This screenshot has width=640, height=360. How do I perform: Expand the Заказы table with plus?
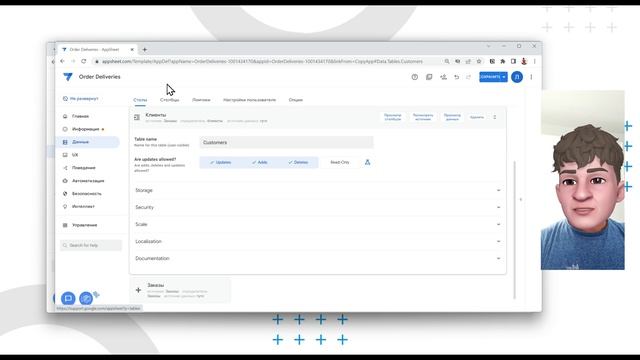coord(138,290)
